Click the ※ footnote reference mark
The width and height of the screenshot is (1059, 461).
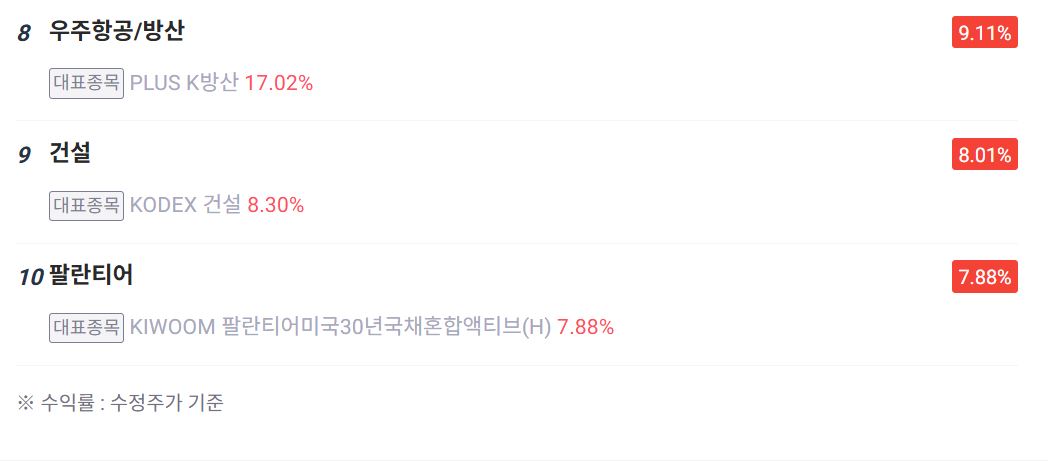click(26, 403)
